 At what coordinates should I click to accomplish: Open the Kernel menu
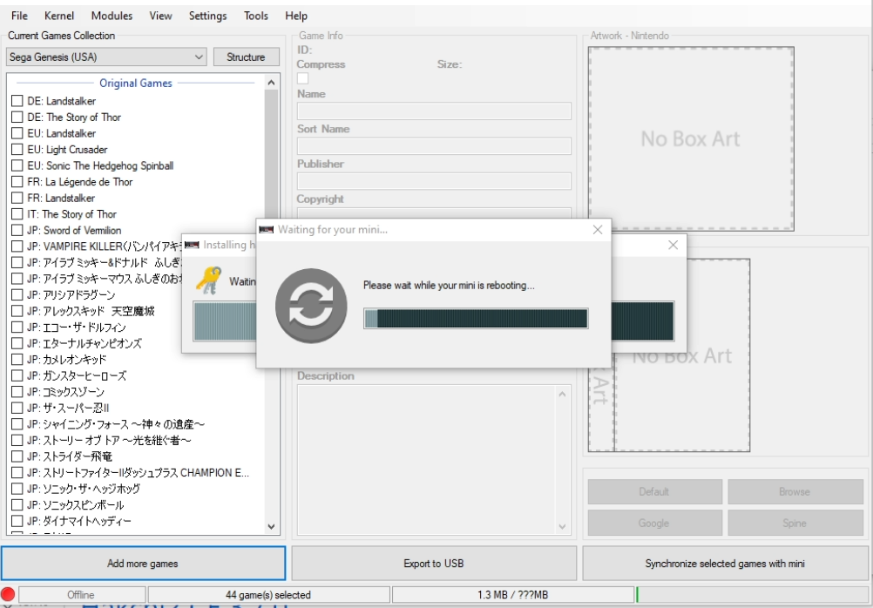coord(59,16)
